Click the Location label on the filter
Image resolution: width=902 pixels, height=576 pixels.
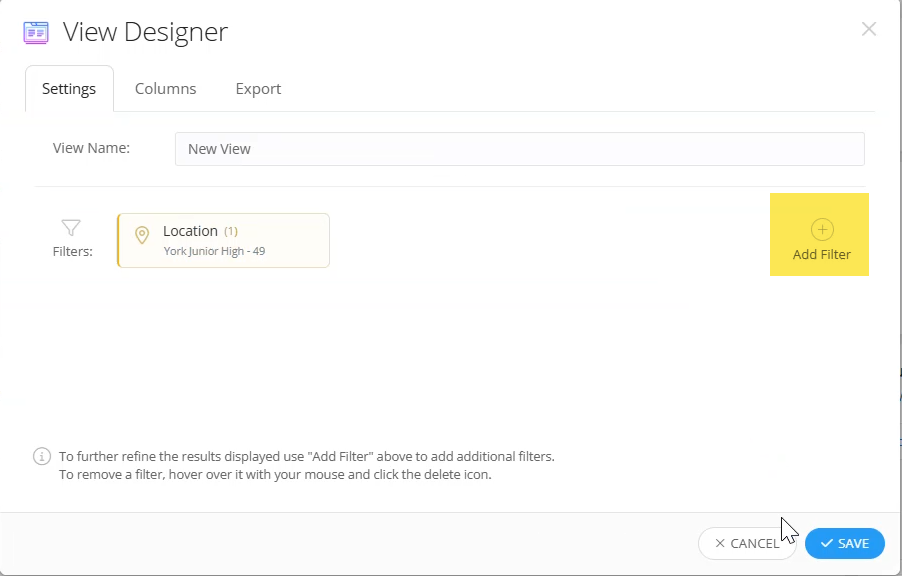pos(192,230)
